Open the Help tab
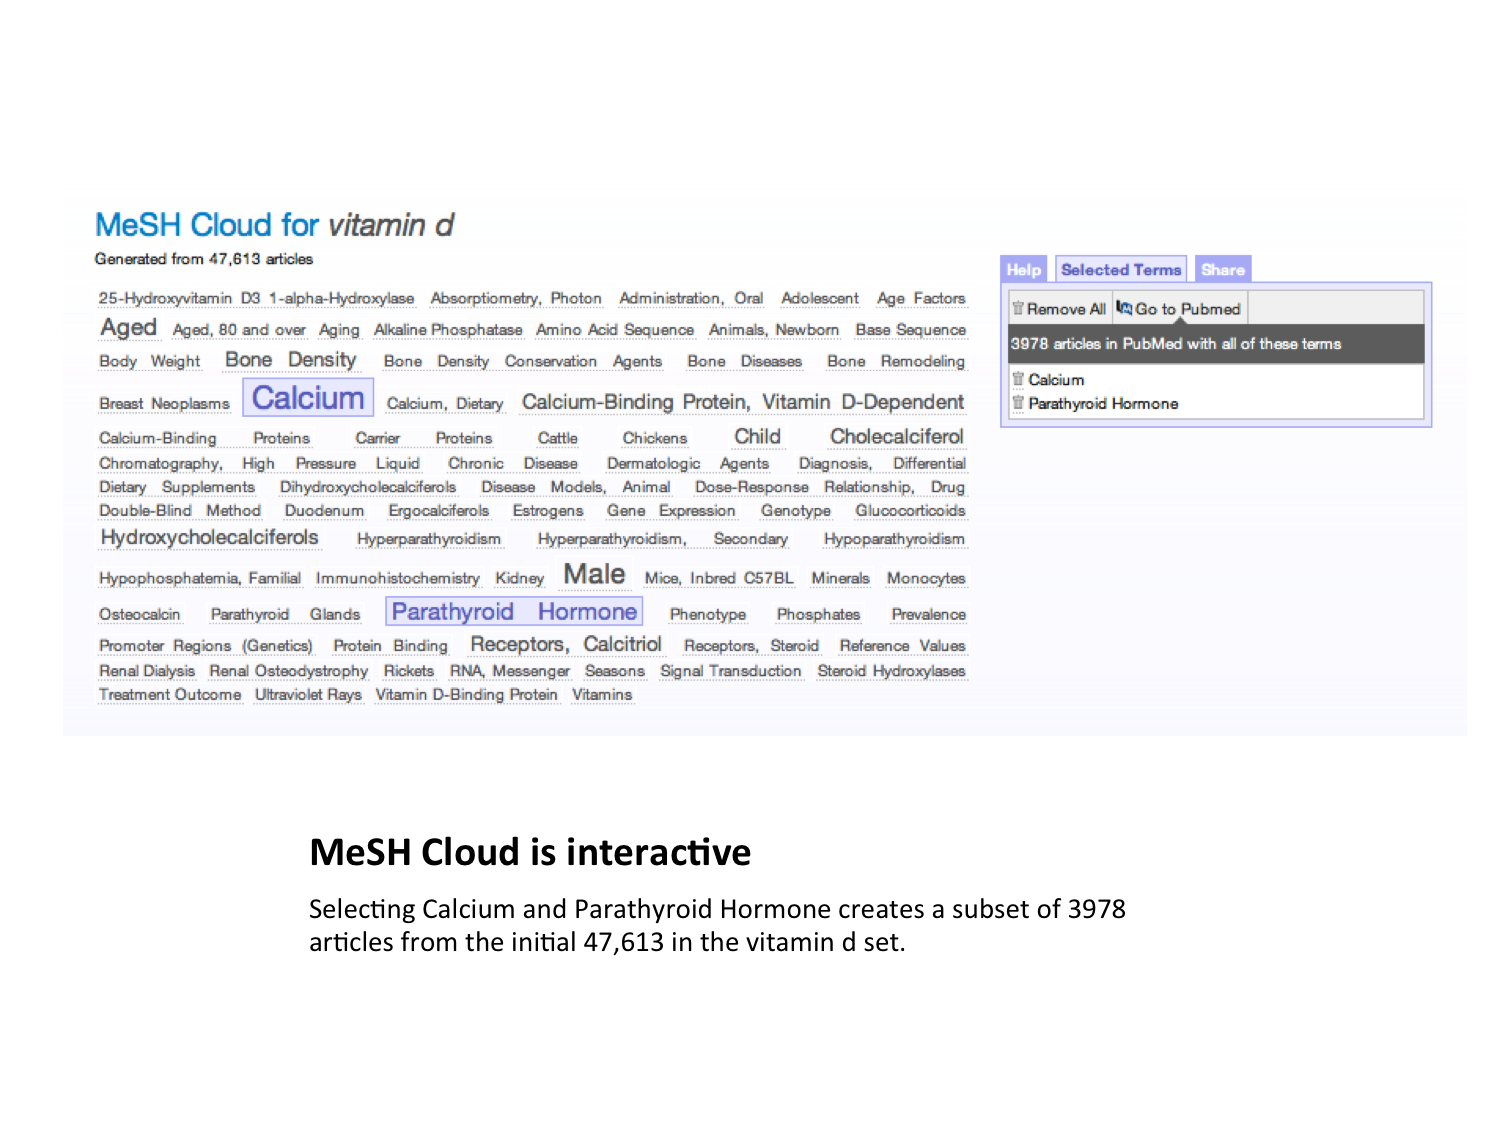This screenshot has height=1125, width=1500. pyautogui.click(x=1024, y=269)
